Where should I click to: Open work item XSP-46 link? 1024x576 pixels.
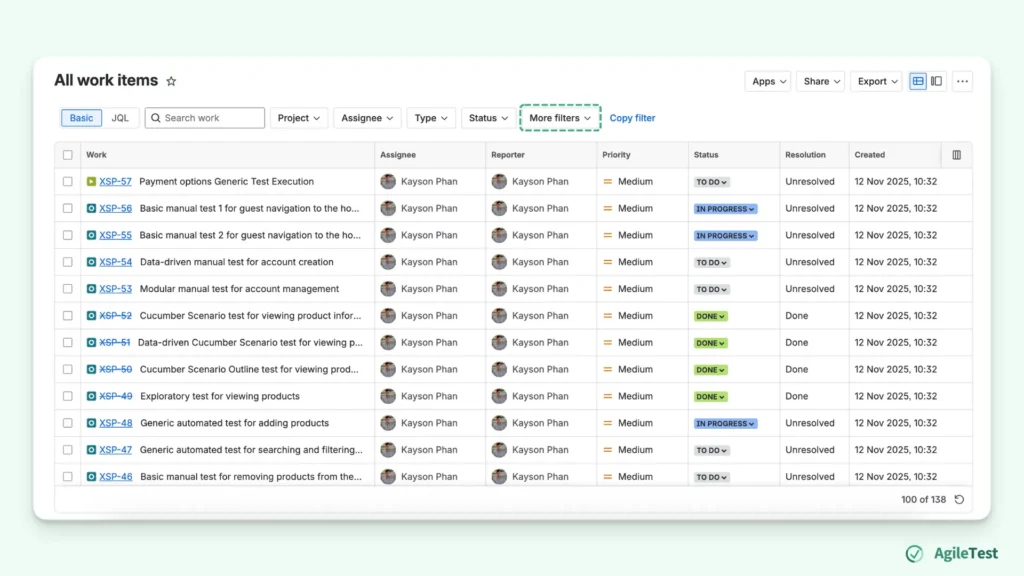point(115,477)
